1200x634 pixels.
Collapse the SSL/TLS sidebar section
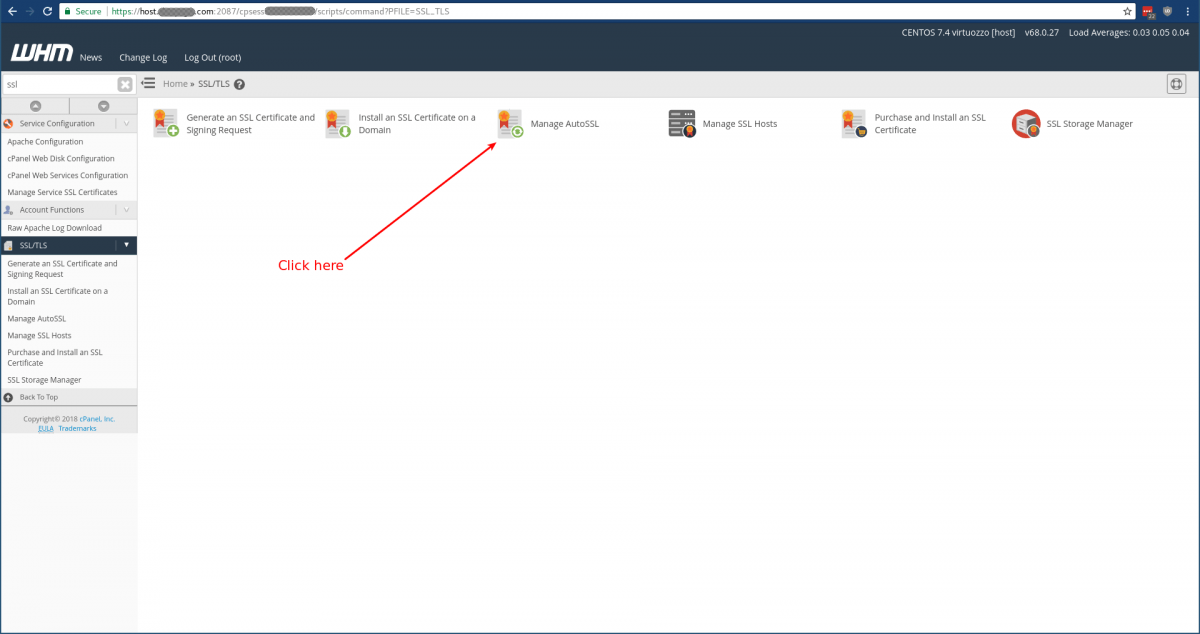coord(127,245)
